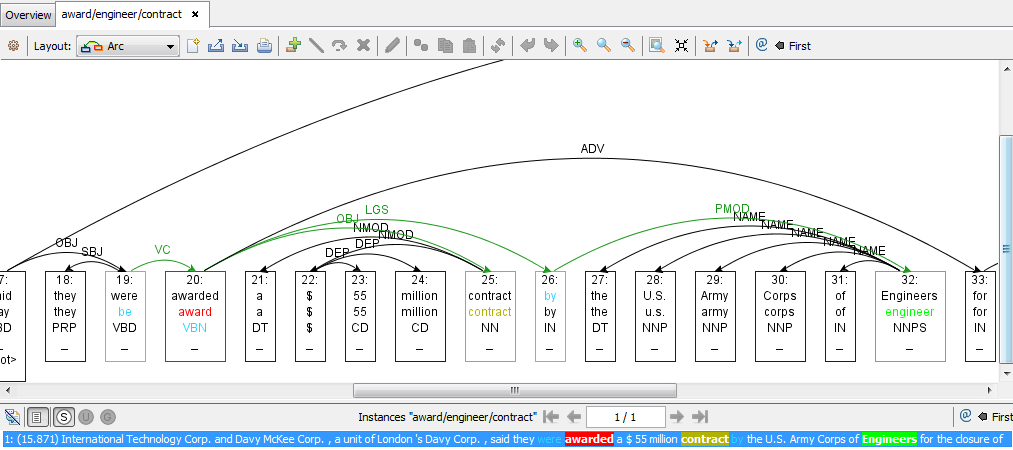Click the SBJ edge label

point(92,251)
